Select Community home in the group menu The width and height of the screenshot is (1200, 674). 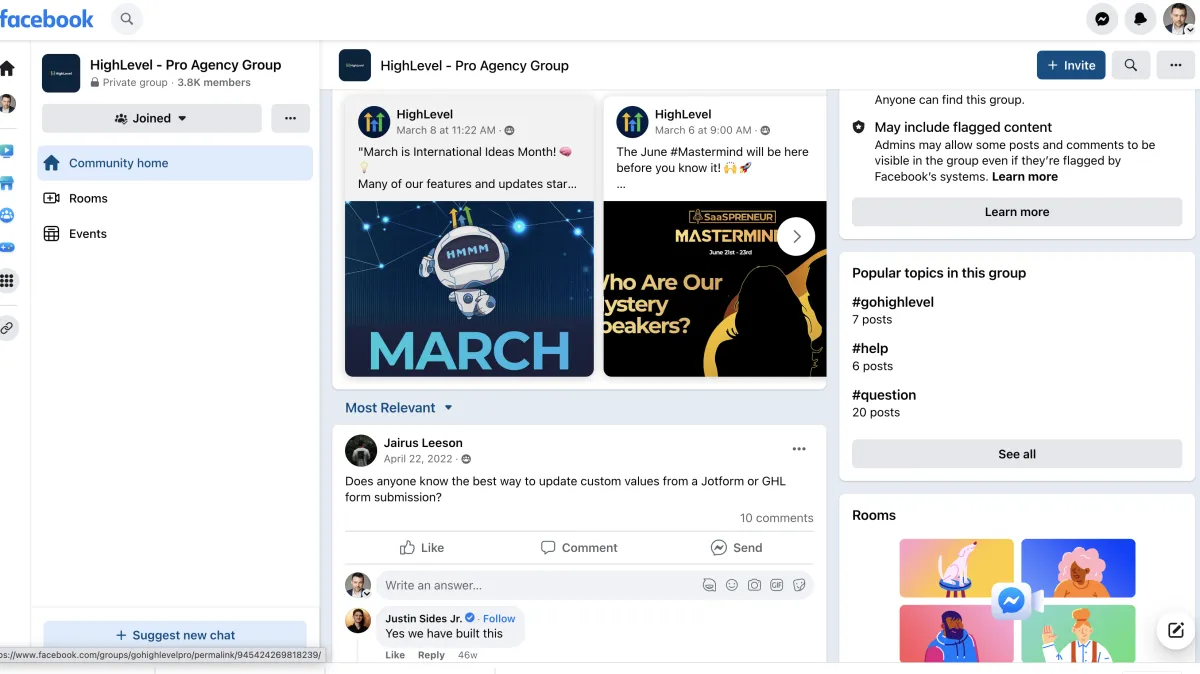[x=175, y=163]
